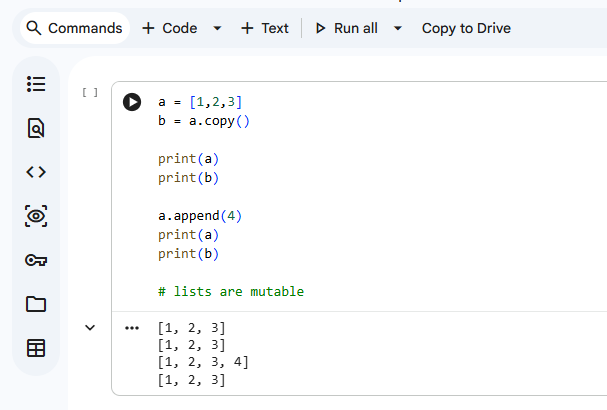Add a new Text cell
The height and width of the screenshot is (410, 607).
click(x=265, y=28)
